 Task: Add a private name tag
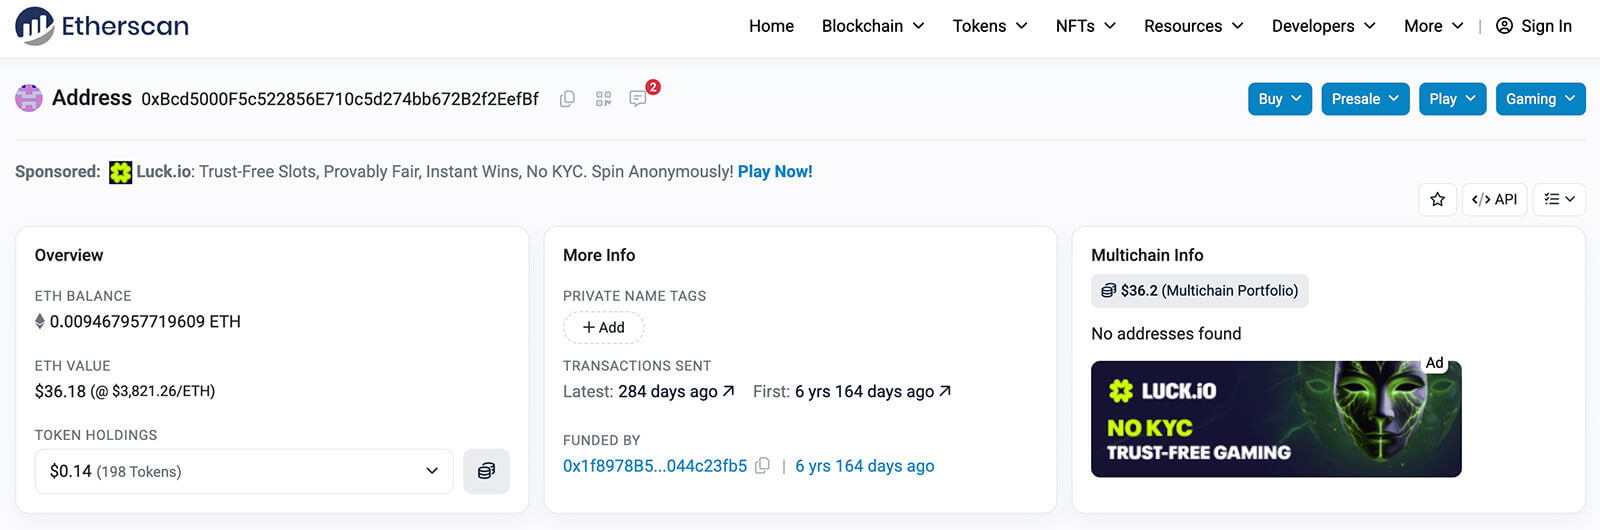(x=603, y=327)
